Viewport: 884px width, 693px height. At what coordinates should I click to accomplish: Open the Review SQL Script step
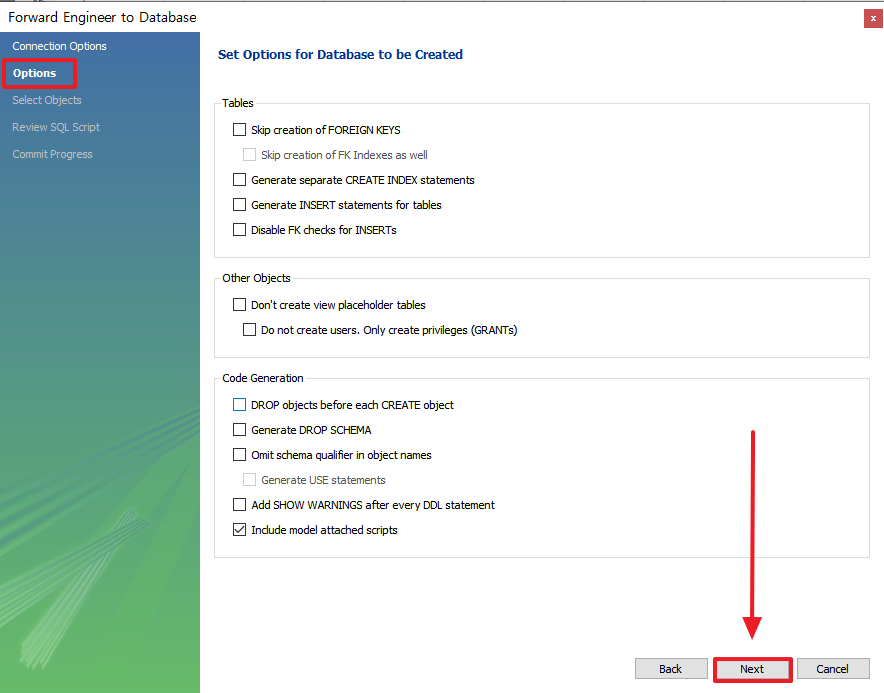(56, 127)
